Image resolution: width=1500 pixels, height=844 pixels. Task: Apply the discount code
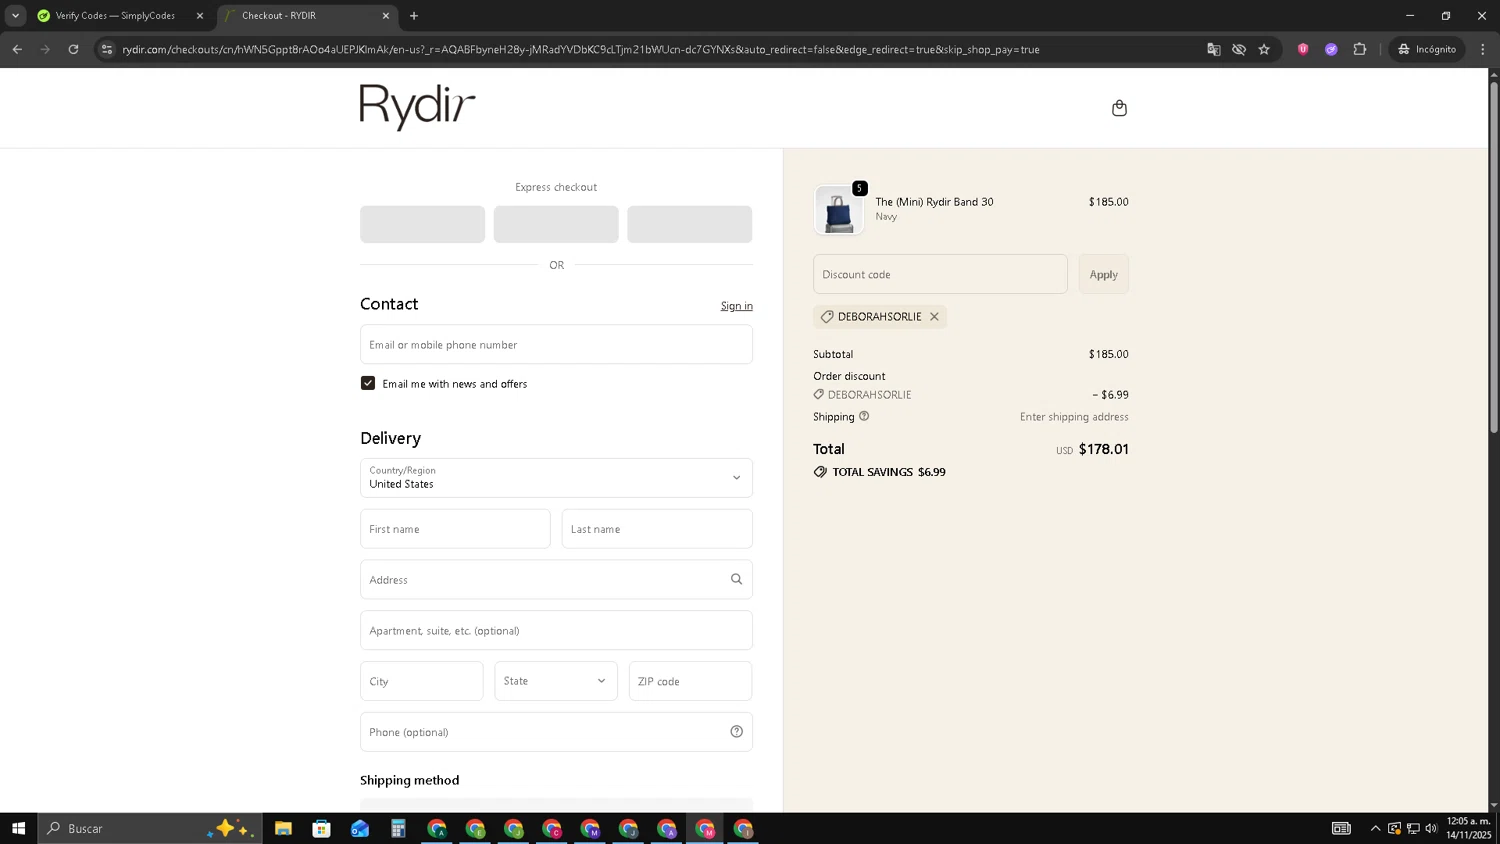(x=1103, y=274)
